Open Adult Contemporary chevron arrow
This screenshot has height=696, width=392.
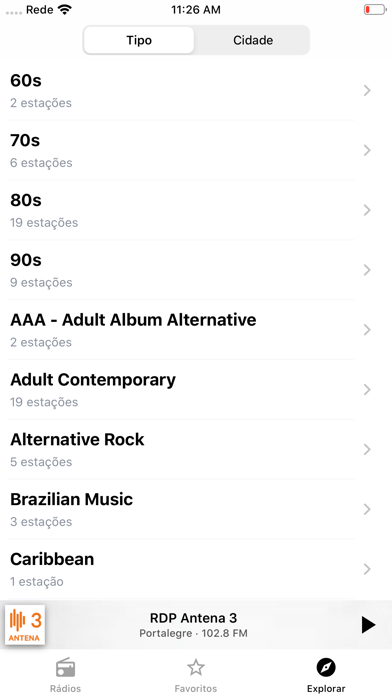367,390
